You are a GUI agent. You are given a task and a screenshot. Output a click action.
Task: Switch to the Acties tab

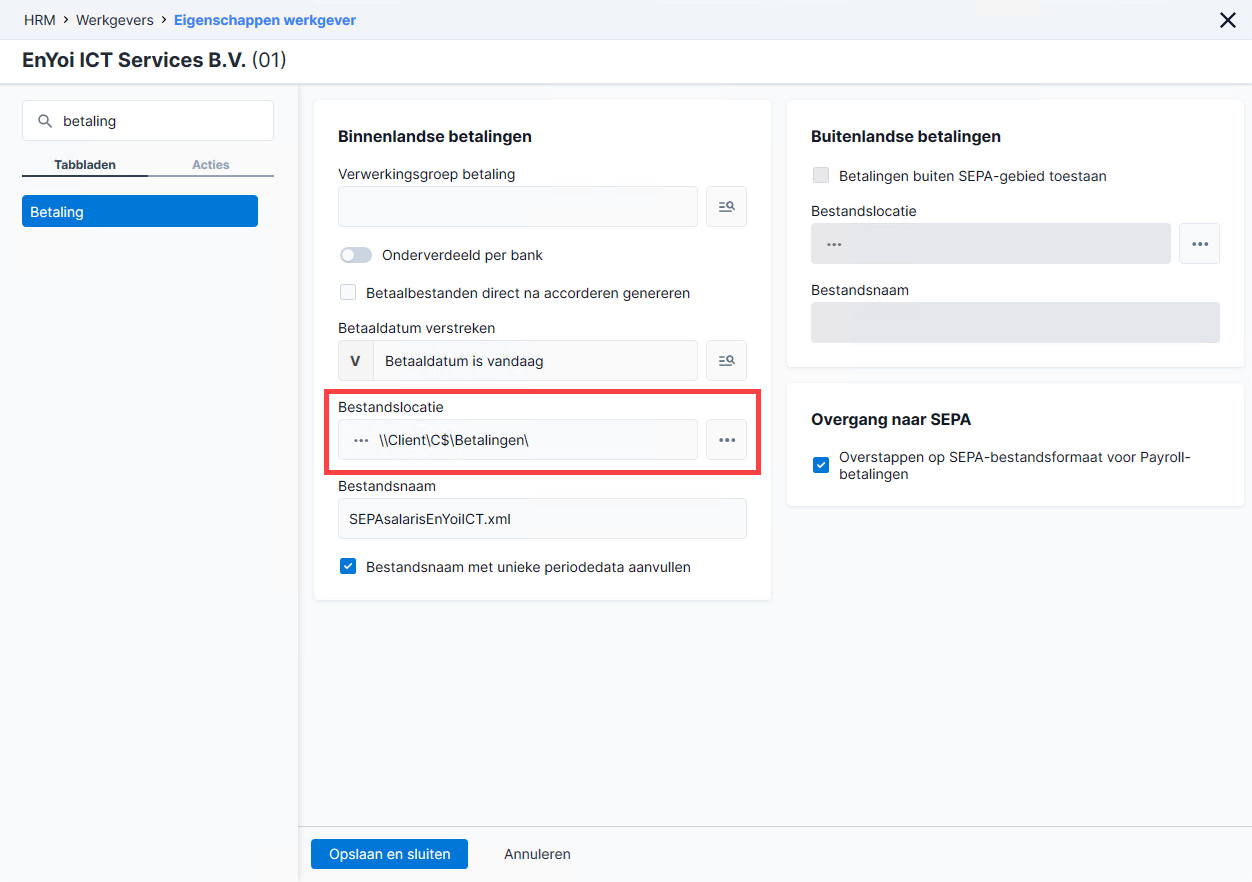211,165
